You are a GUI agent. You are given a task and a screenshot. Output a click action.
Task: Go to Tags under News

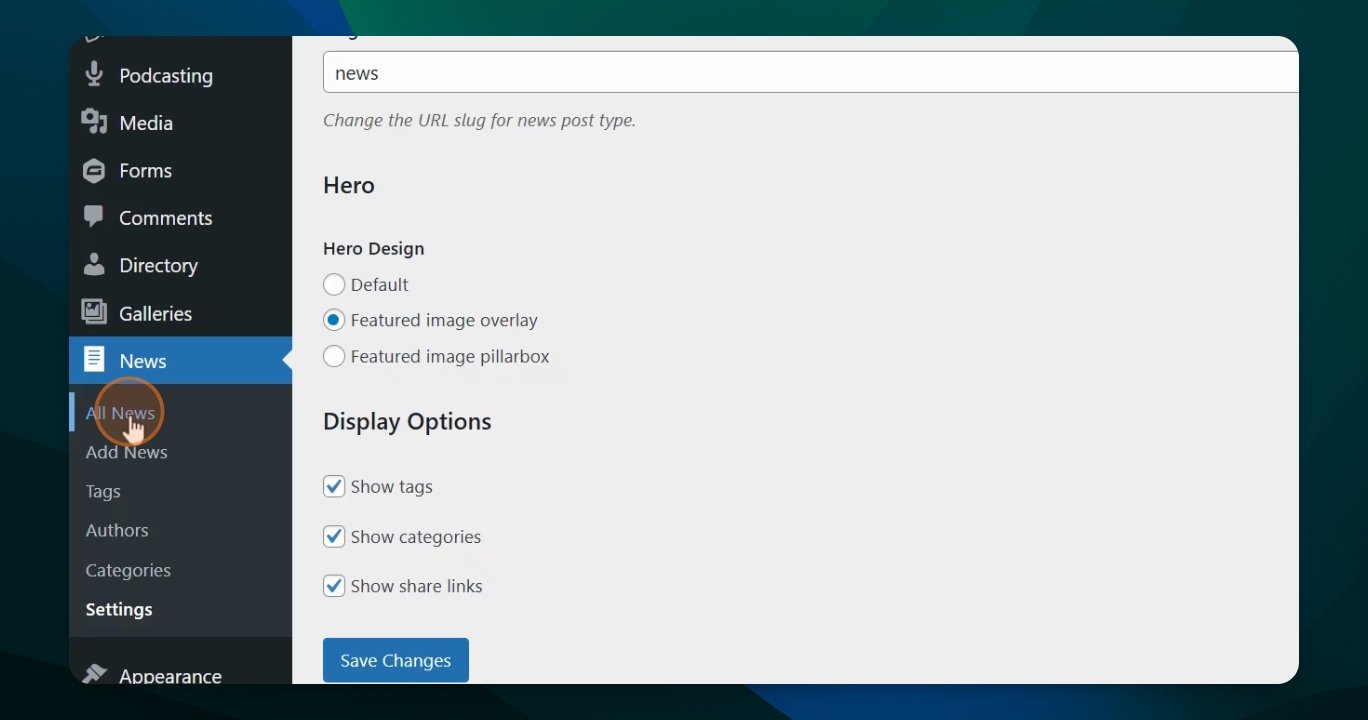click(103, 491)
